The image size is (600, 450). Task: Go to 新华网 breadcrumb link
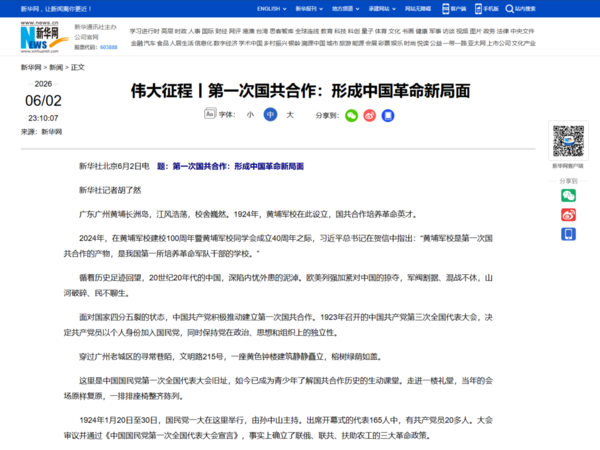31,68
